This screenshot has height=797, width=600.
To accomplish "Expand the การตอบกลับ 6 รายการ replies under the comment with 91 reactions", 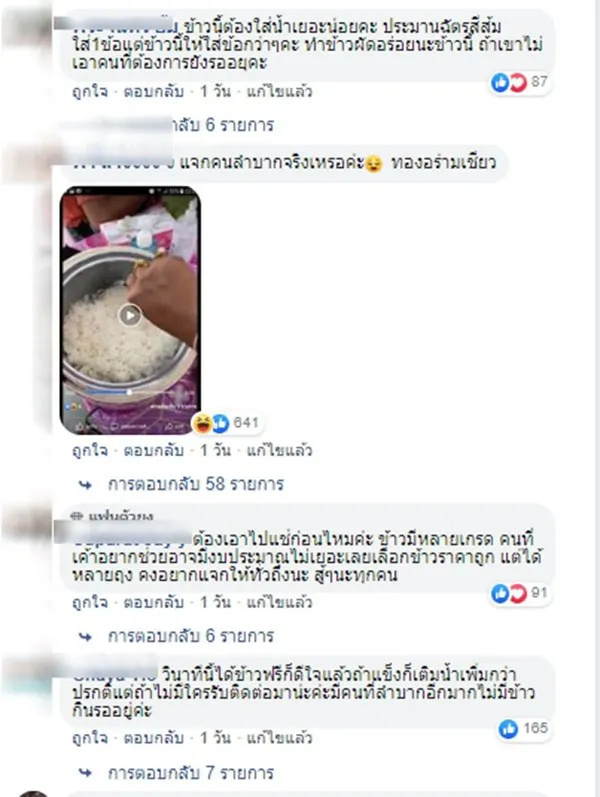I will click(191, 636).
